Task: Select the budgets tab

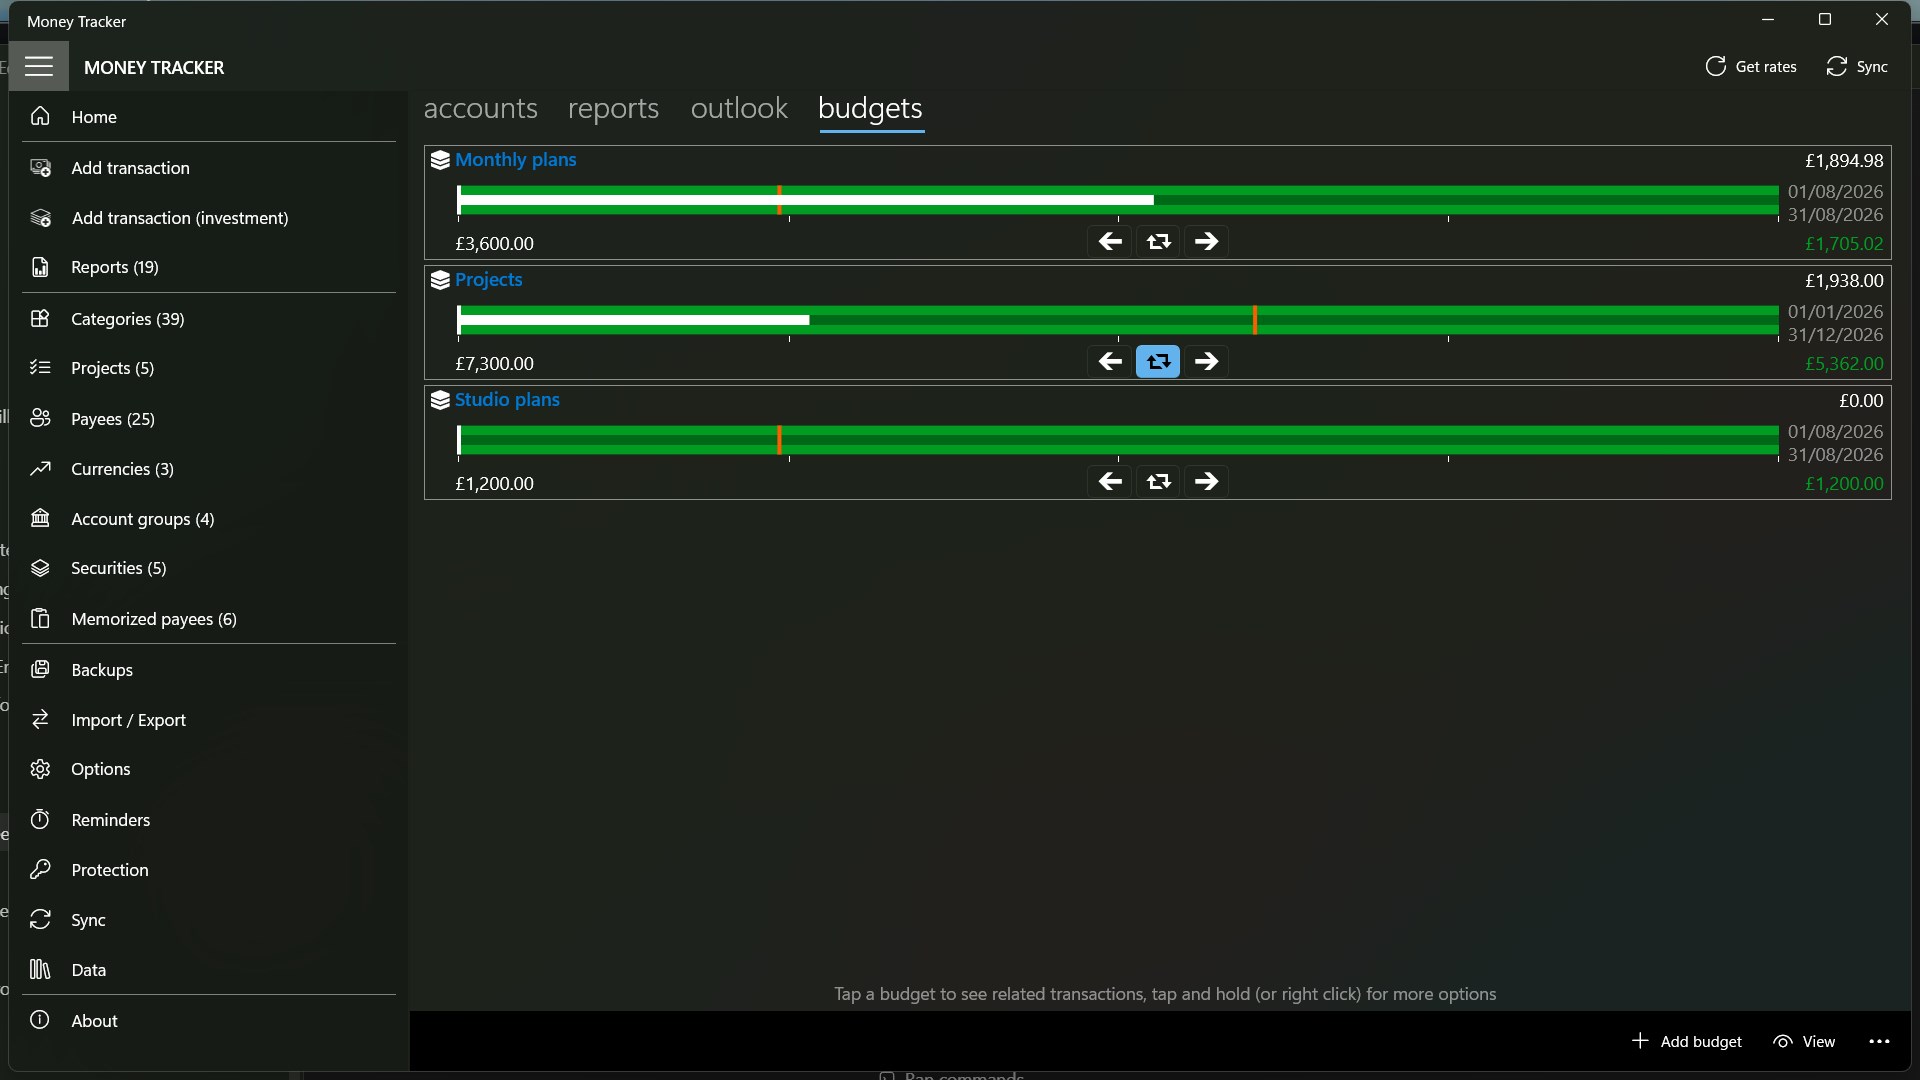Action: [870, 109]
